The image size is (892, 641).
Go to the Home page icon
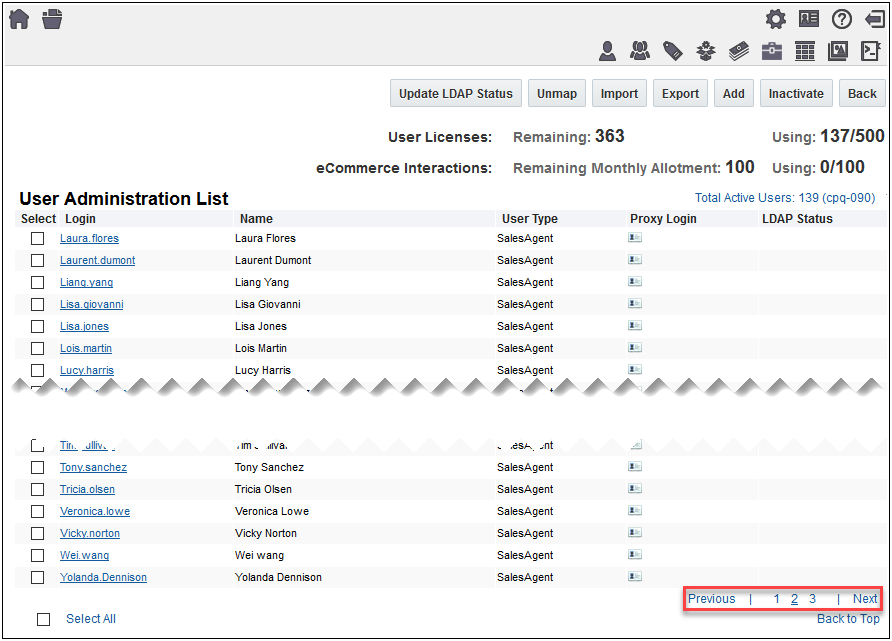(x=19, y=19)
